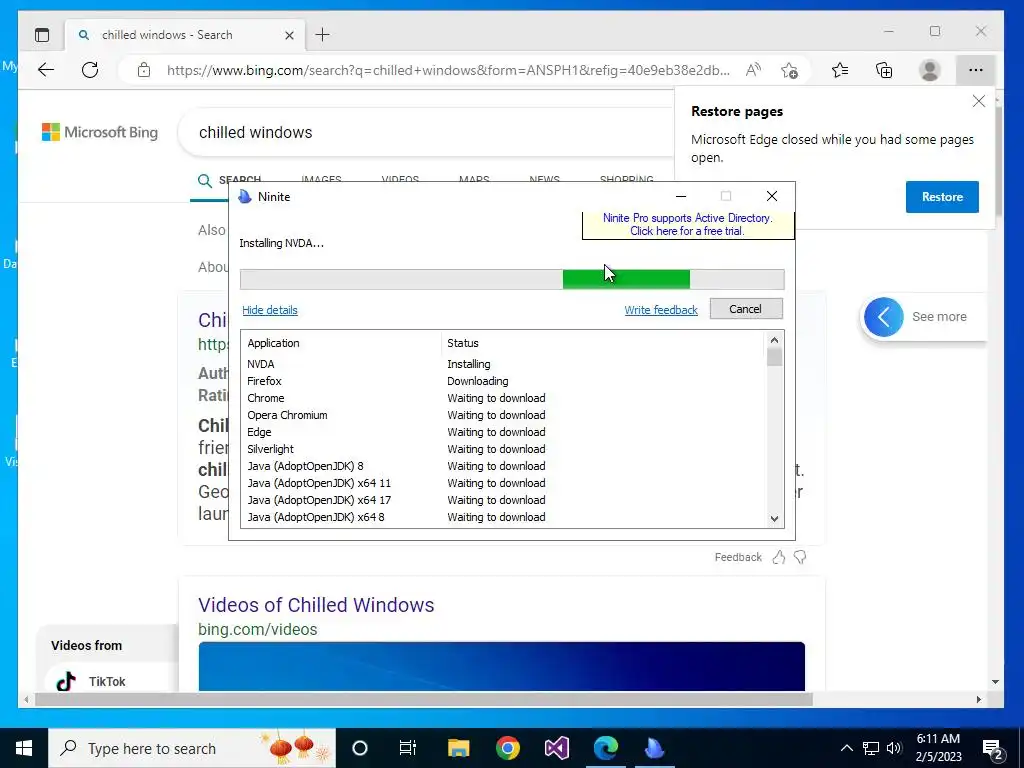Switch to Edge on taskbar
The width and height of the screenshot is (1024, 768).
pos(605,748)
